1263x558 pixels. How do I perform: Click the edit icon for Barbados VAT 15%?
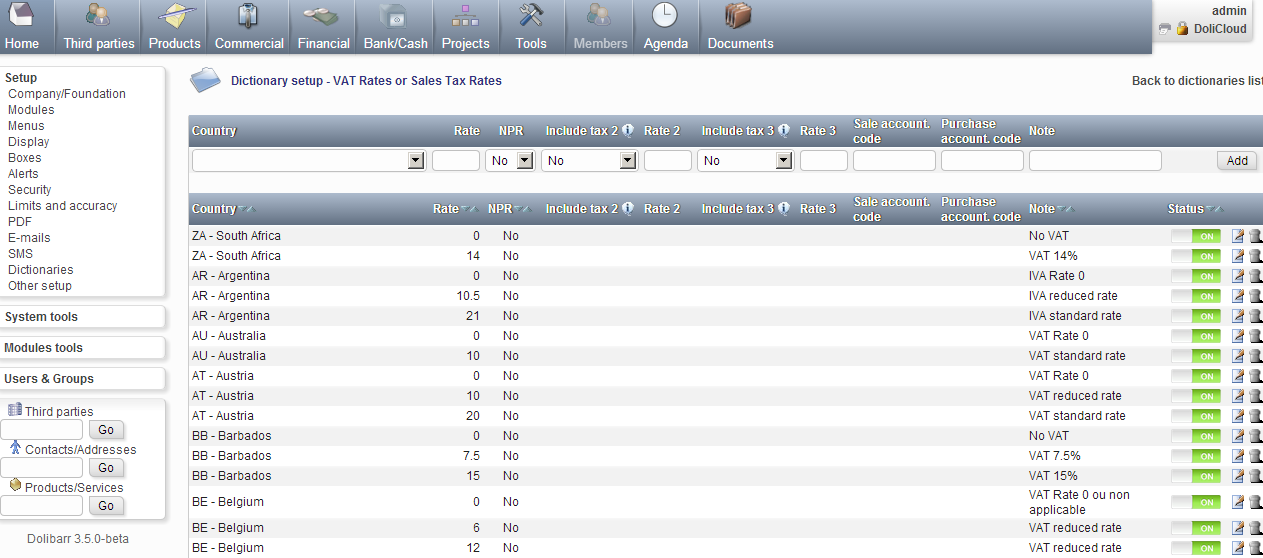1238,476
